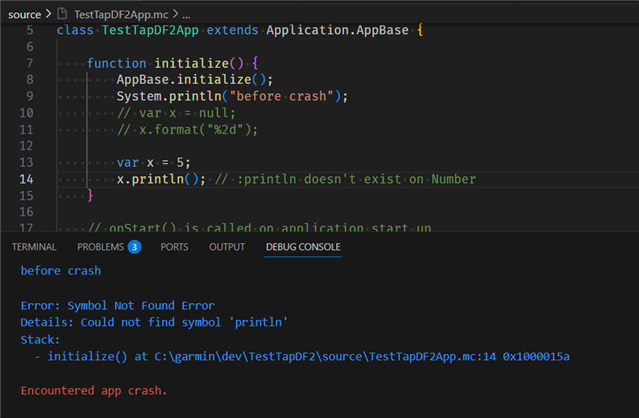Click the System.println "before crash" statement

tap(232, 96)
